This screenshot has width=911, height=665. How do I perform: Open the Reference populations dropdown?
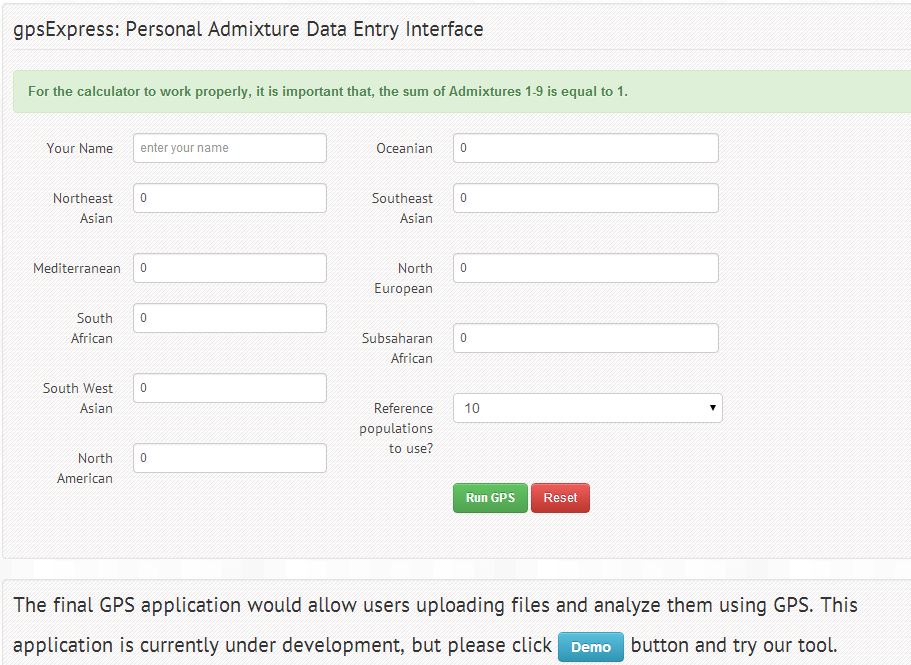tap(587, 408)
